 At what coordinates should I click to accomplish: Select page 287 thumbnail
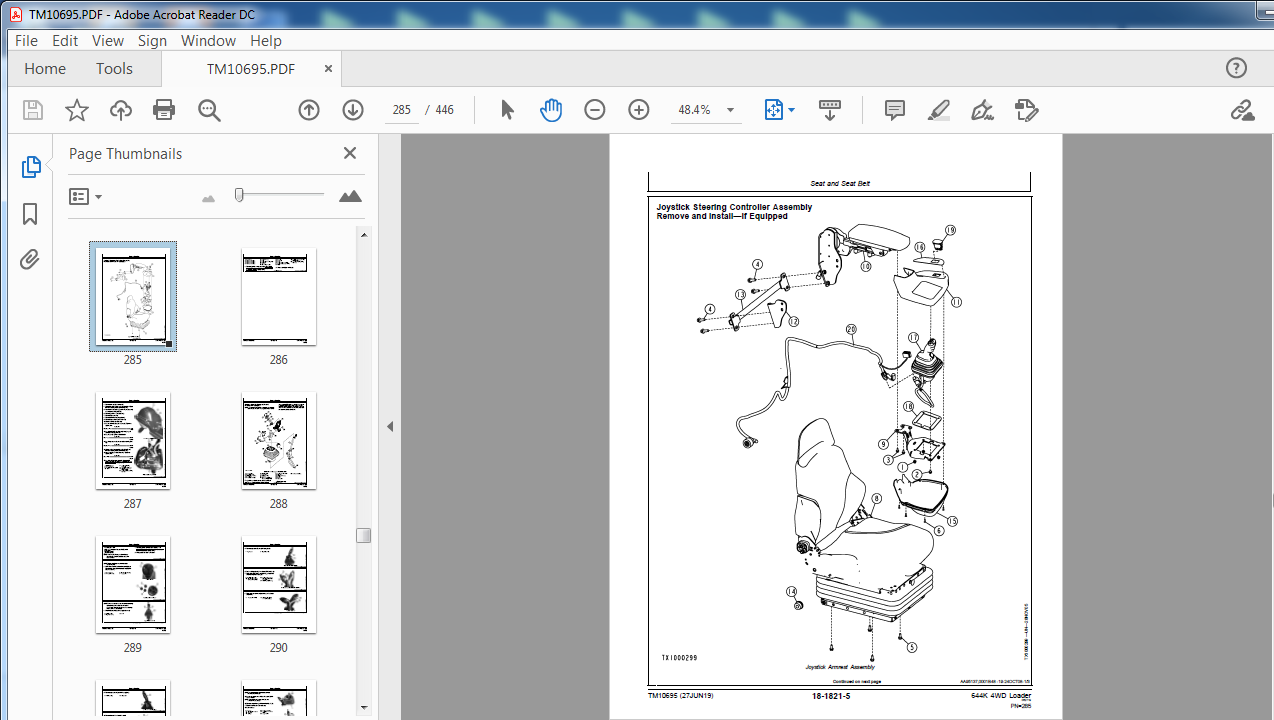coord(133,440)
